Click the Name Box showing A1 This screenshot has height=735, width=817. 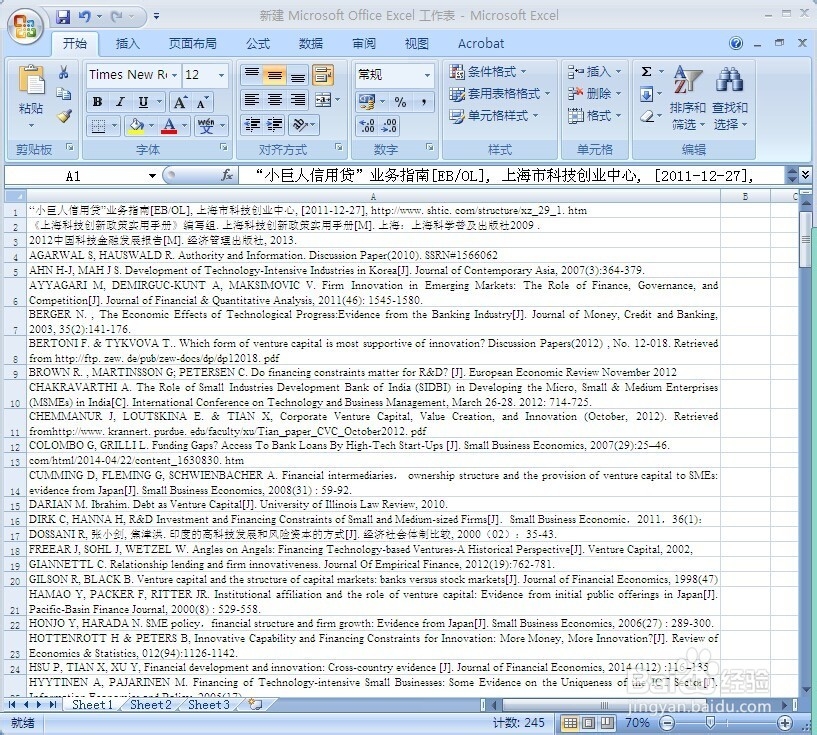pos(72,176)
